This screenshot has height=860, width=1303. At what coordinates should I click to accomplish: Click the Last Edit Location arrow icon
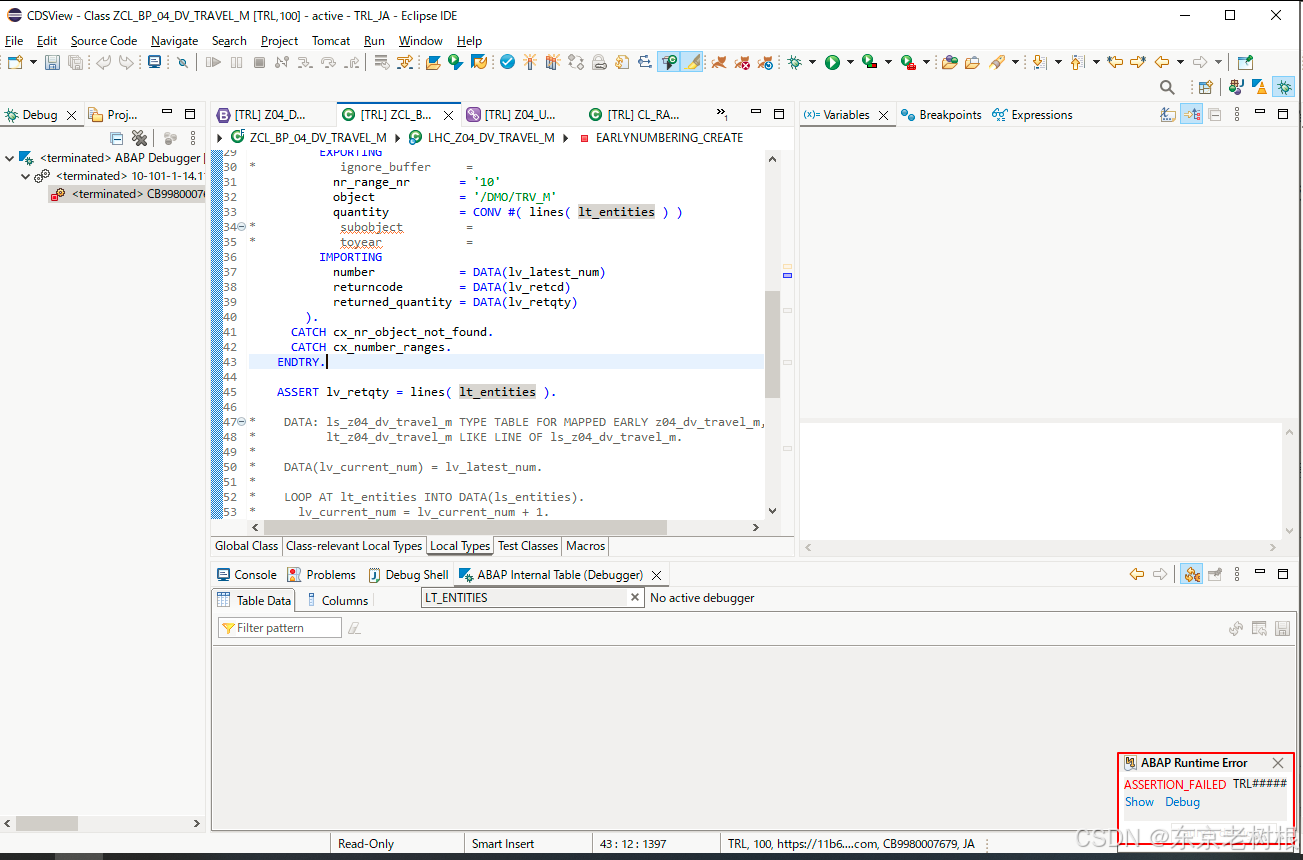pyautogui.click(x=1115, y=62)
